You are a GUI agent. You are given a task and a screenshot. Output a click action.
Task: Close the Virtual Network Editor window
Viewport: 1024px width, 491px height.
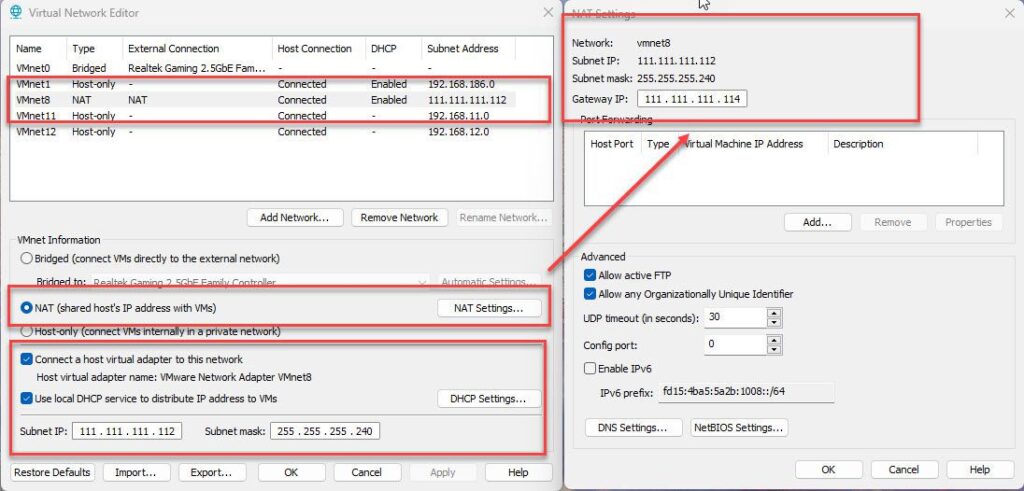point(548,12)
